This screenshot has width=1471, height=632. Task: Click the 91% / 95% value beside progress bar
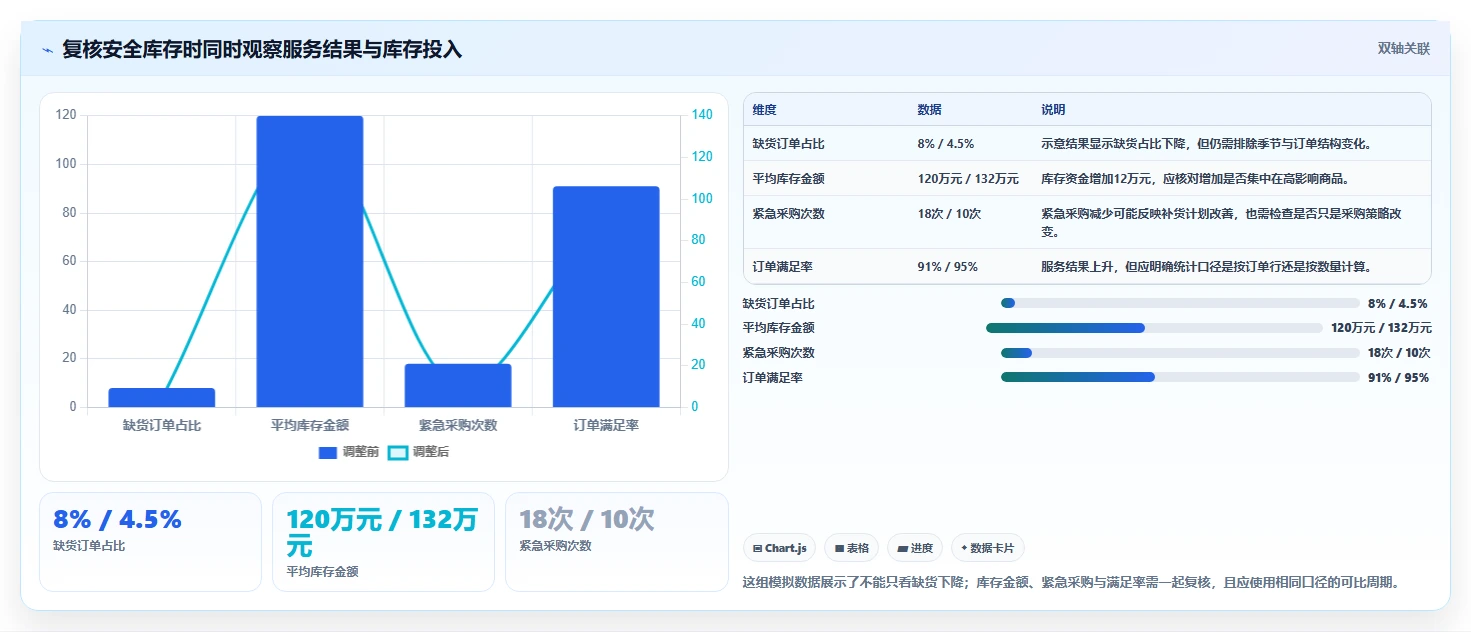pos(1398,378)
